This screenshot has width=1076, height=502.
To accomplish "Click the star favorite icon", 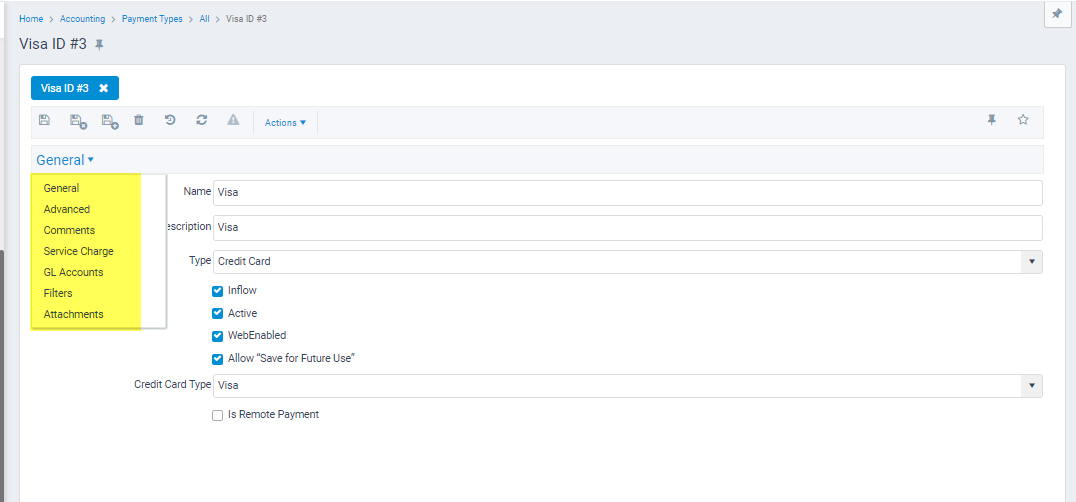I will [1023, 120].
